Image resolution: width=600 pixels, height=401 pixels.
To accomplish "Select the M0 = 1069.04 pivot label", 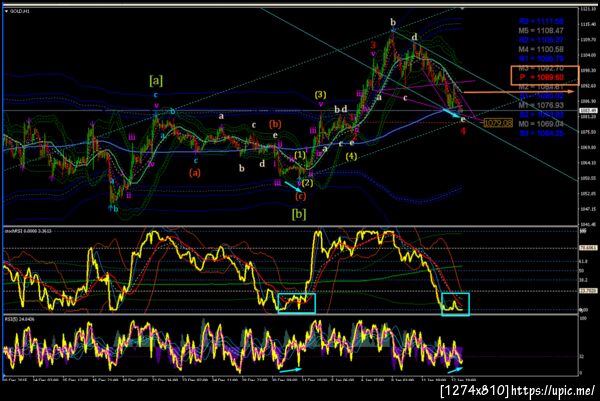I will click(x=541, y=124).
